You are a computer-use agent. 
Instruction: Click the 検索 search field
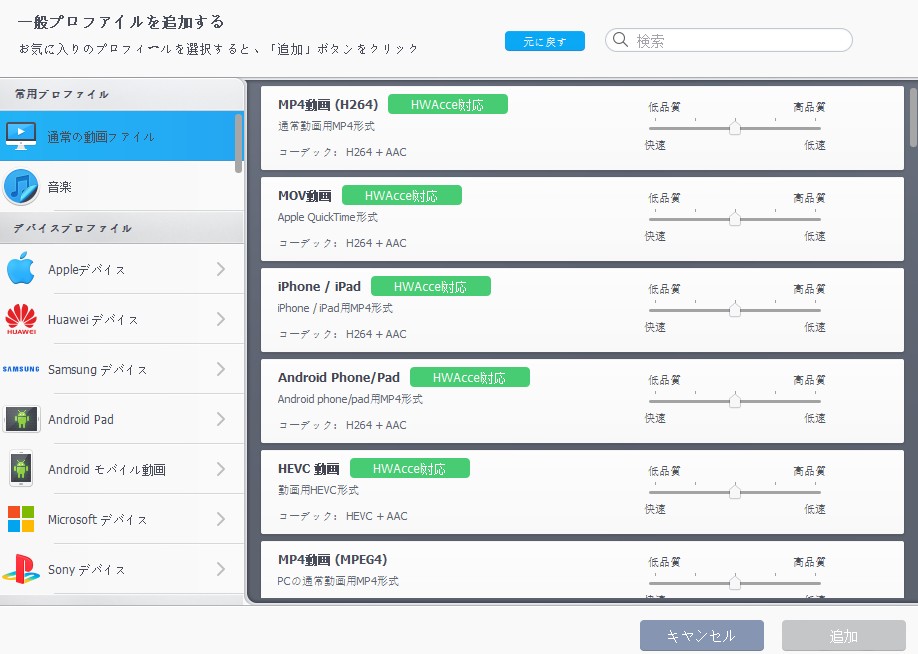coord(728,40)
